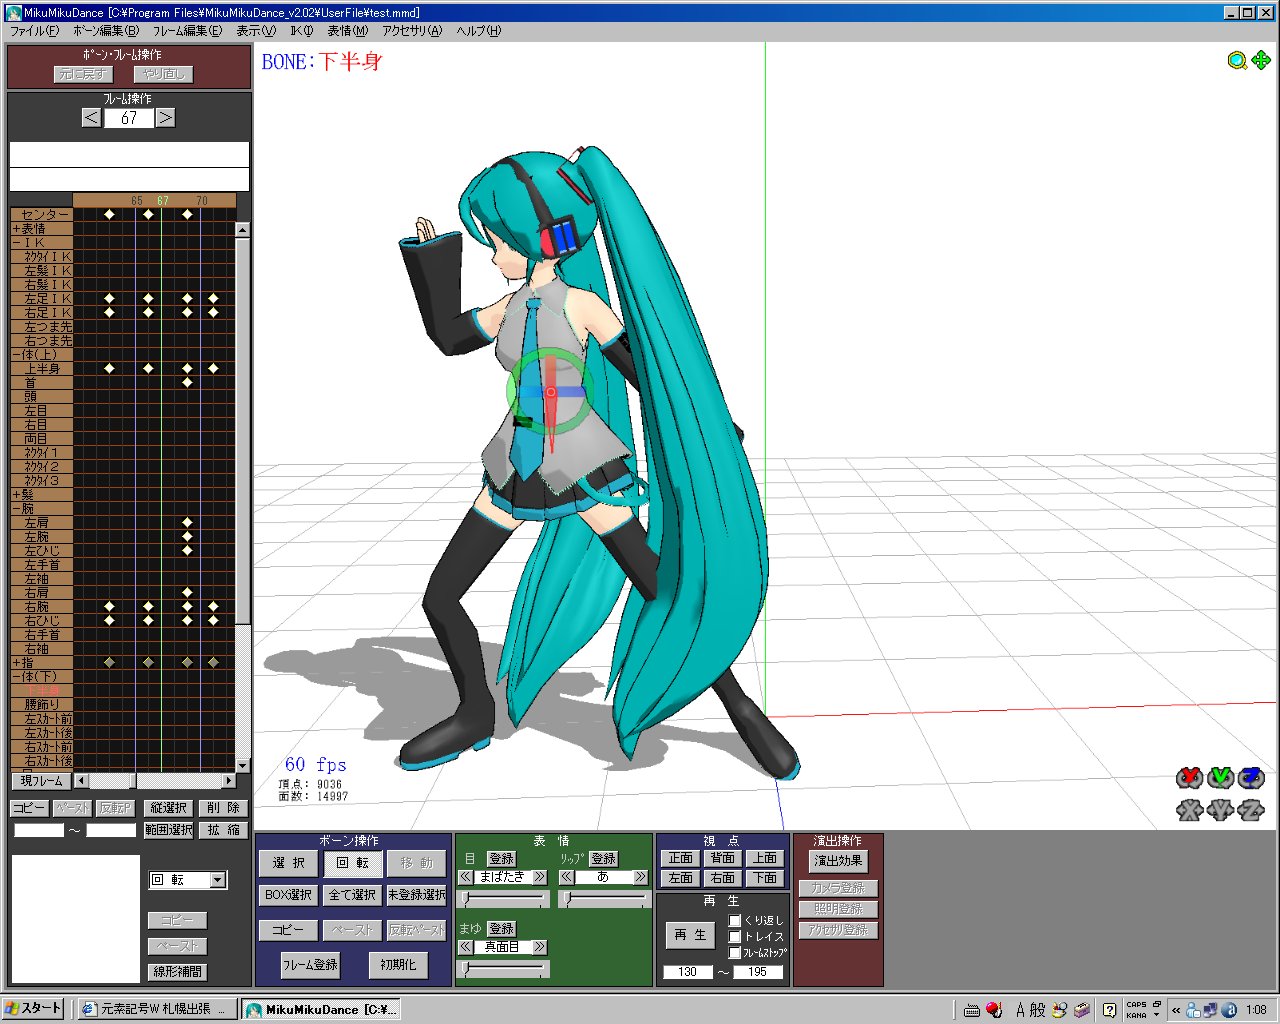Click the IME conversion mode 般 icon
1280x1024 pixels.
(x=1038, y=1010)
